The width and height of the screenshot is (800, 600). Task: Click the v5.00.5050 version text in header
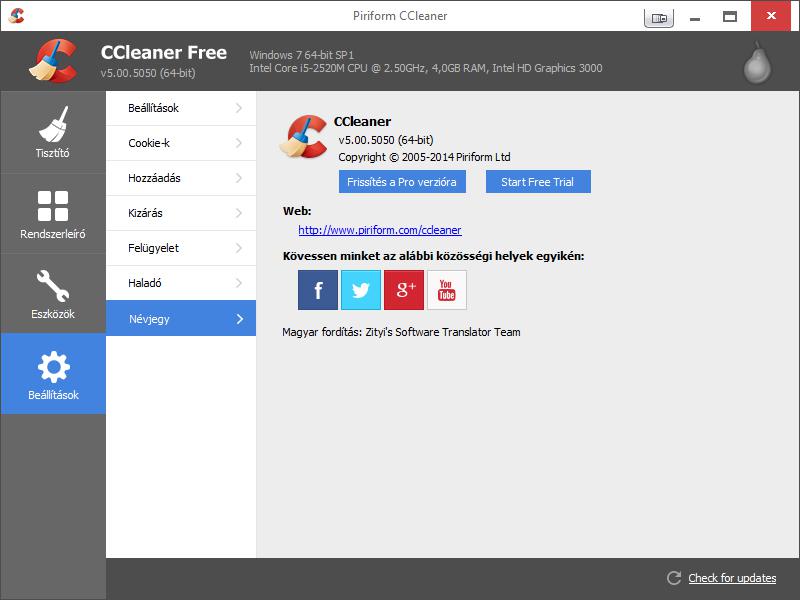point(148,73)
